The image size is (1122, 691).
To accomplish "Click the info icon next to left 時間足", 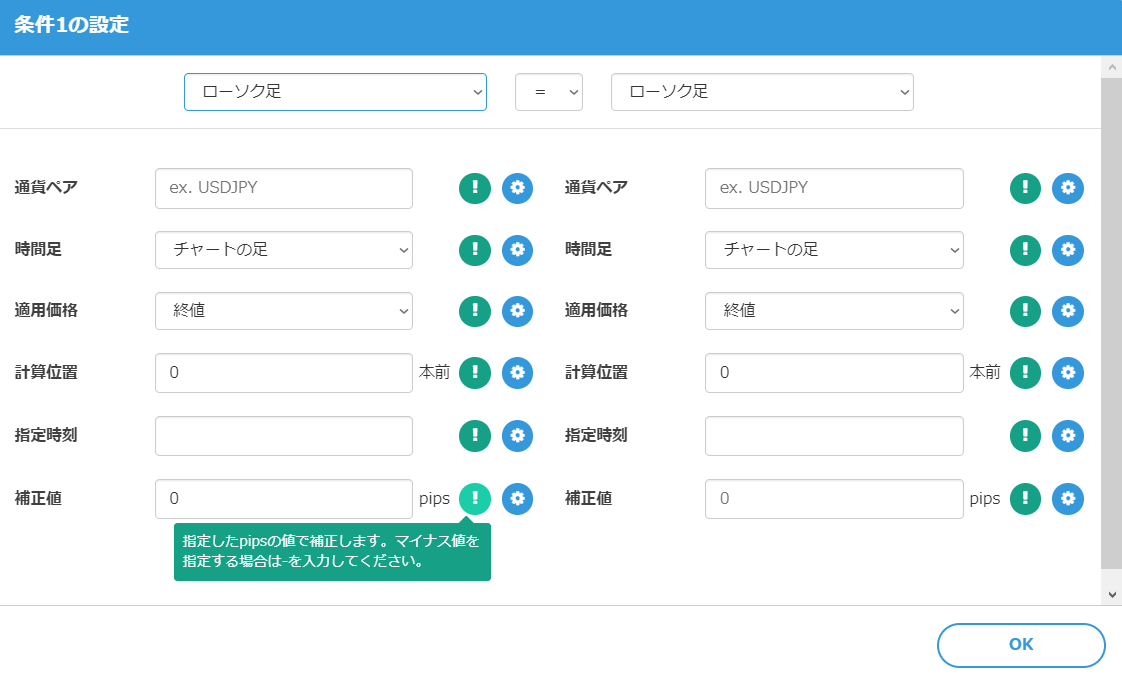I will point(474,250).
